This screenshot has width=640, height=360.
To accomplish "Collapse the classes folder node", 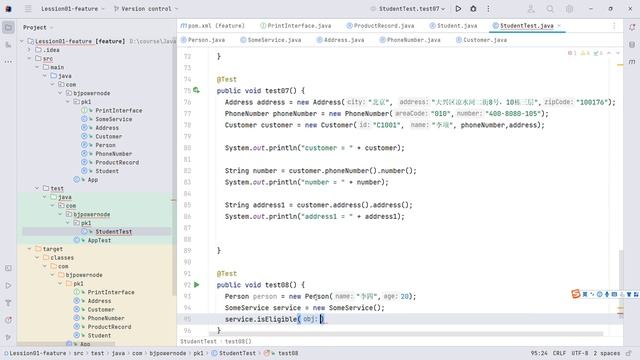I will click(37, 258).
